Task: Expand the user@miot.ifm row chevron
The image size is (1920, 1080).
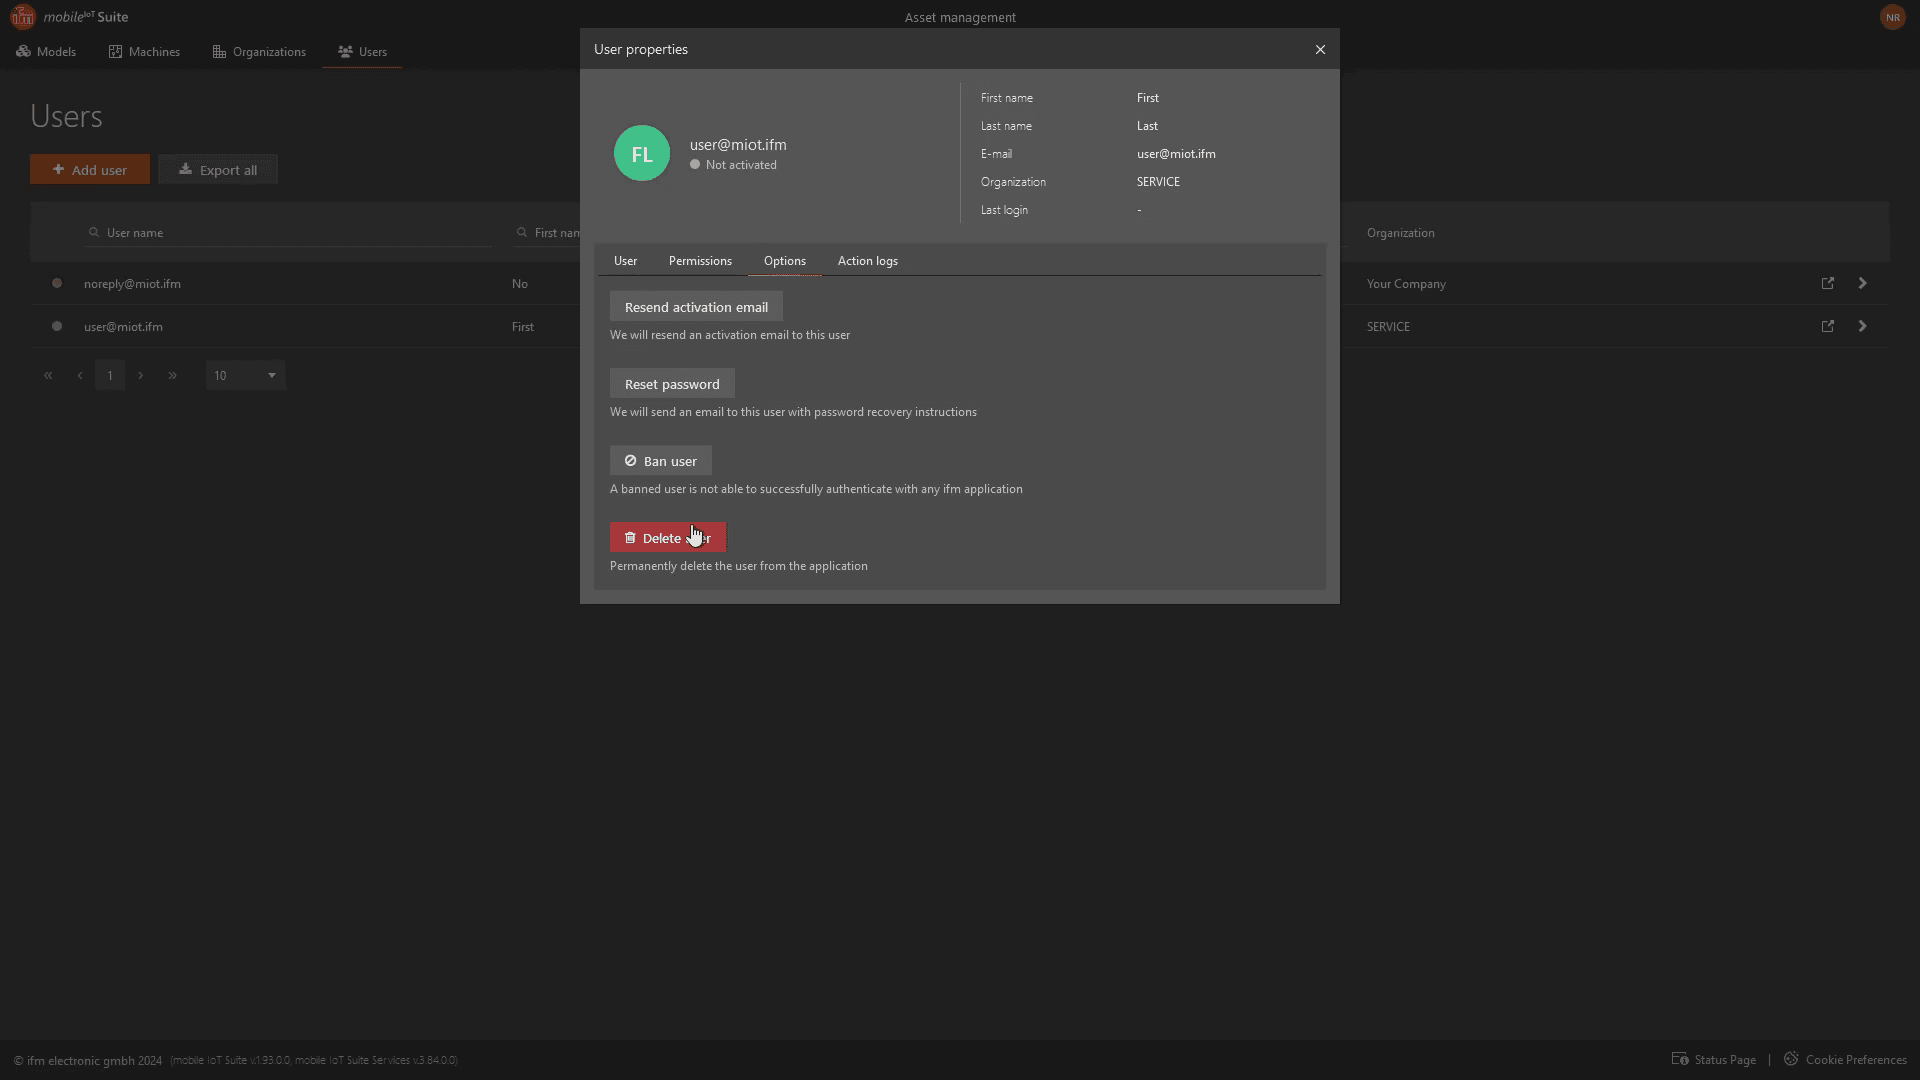Action: coord(1862,327)
